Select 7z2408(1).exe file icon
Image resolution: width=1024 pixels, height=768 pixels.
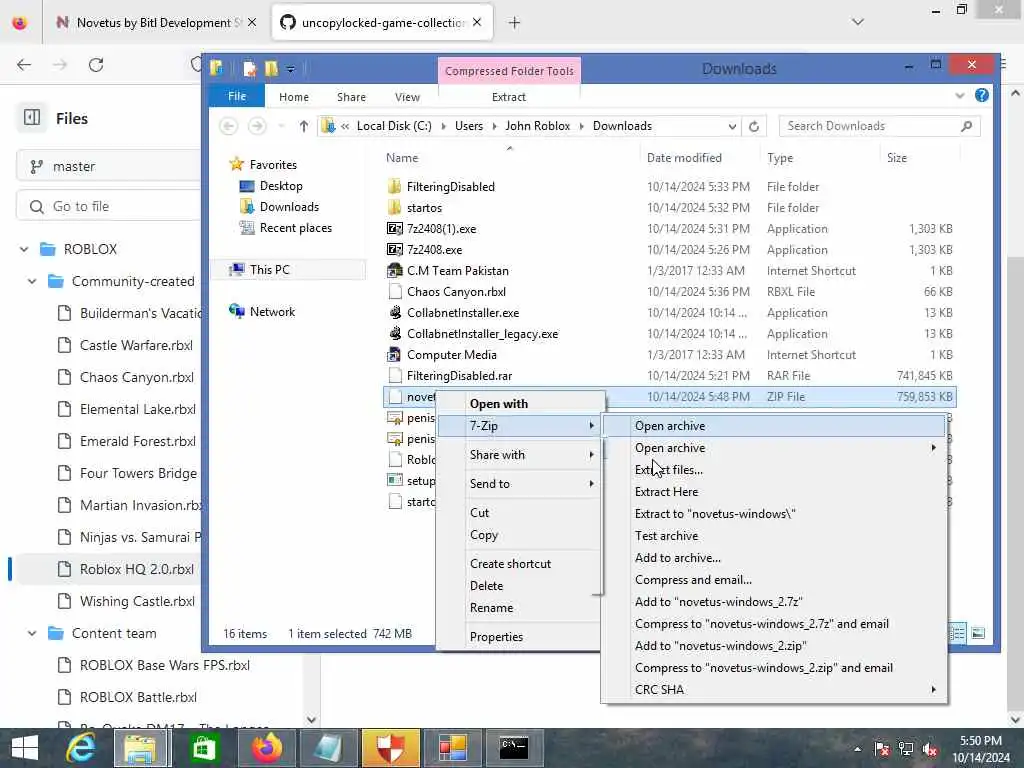click(x=394, y=229)
